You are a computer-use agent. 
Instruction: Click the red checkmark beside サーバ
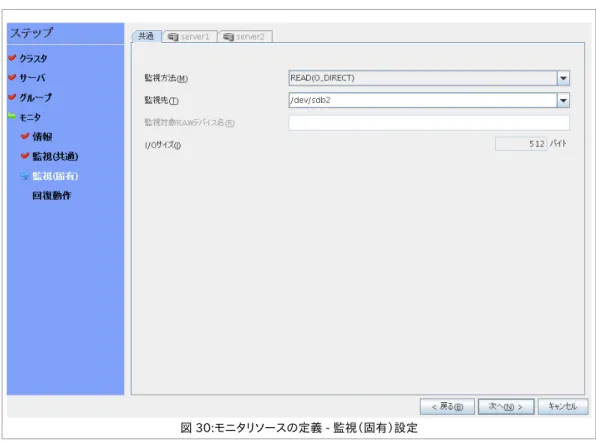(x=12, y=77)
